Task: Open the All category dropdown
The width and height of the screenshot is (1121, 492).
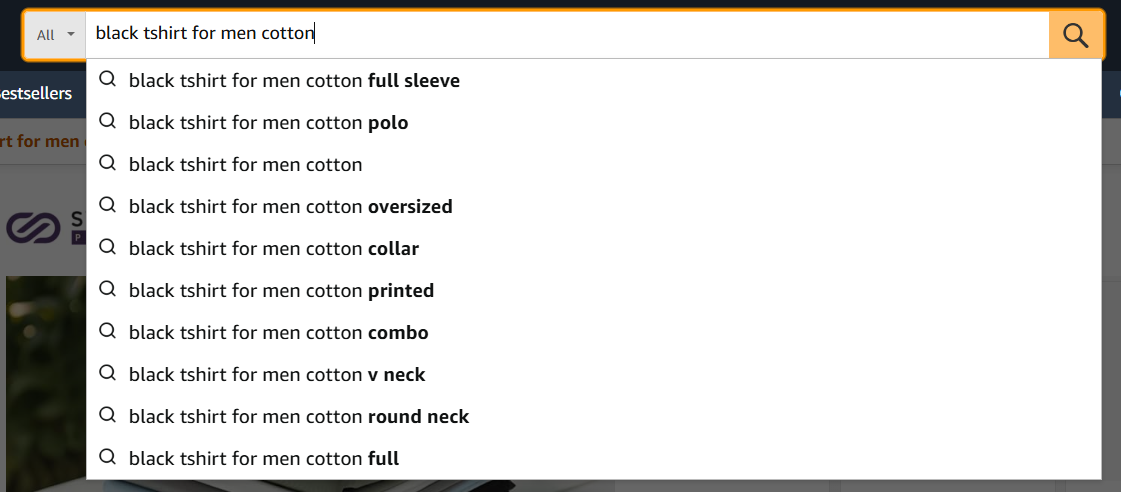Action: (x=55, y=34)
